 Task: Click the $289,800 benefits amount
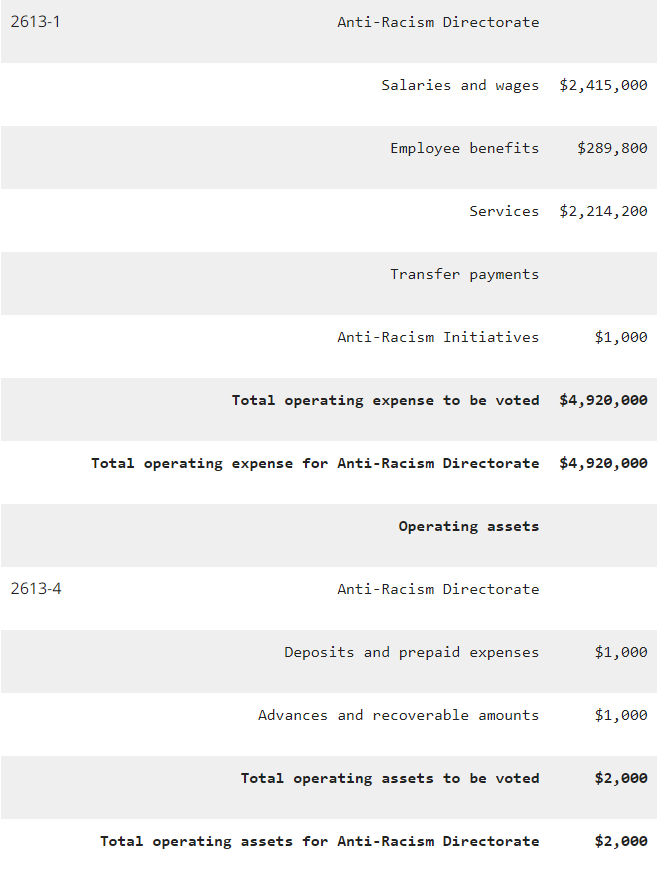[x=612, y=148]
